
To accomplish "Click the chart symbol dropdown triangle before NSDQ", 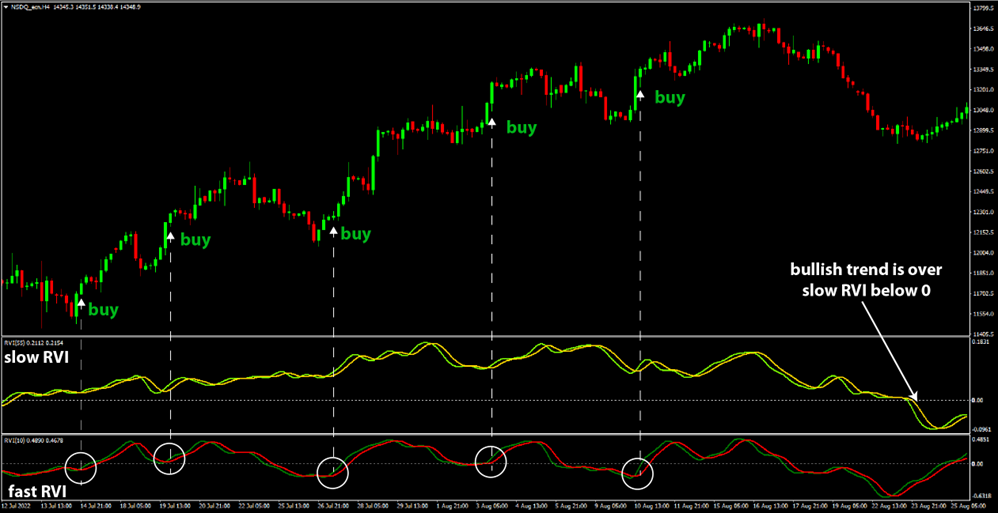I will coord(5,8).
